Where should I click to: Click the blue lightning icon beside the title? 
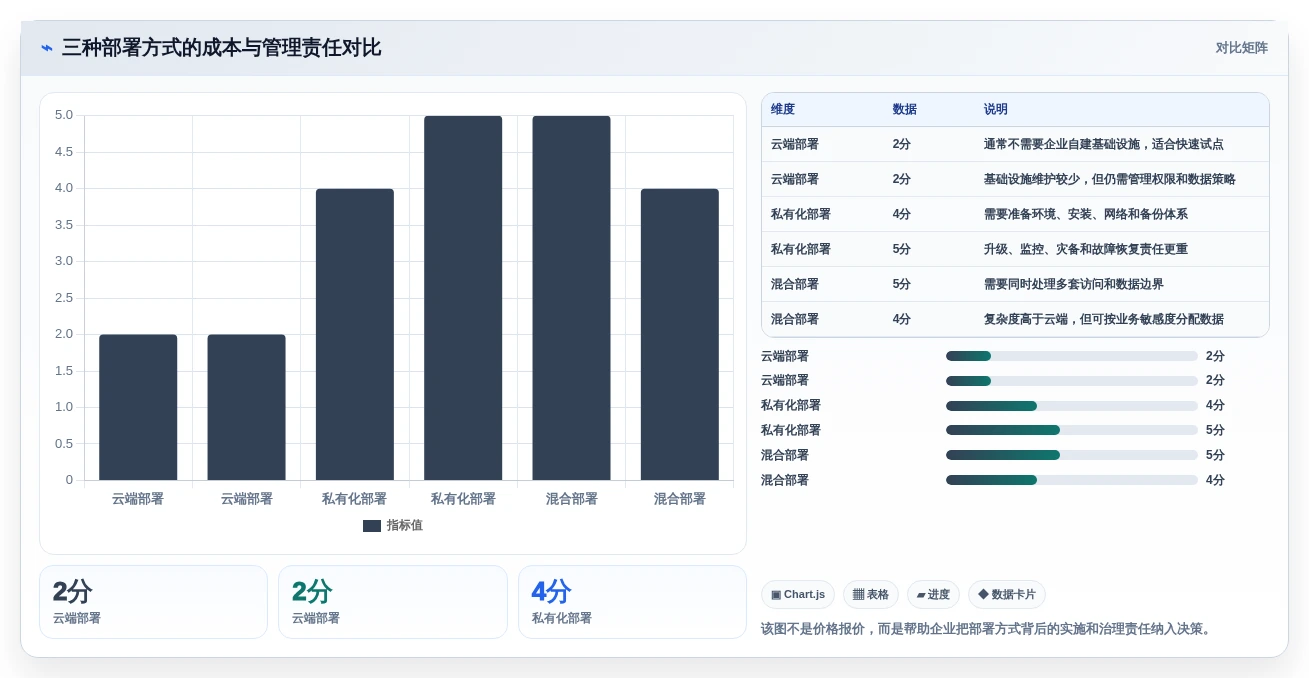coord(46,48)
